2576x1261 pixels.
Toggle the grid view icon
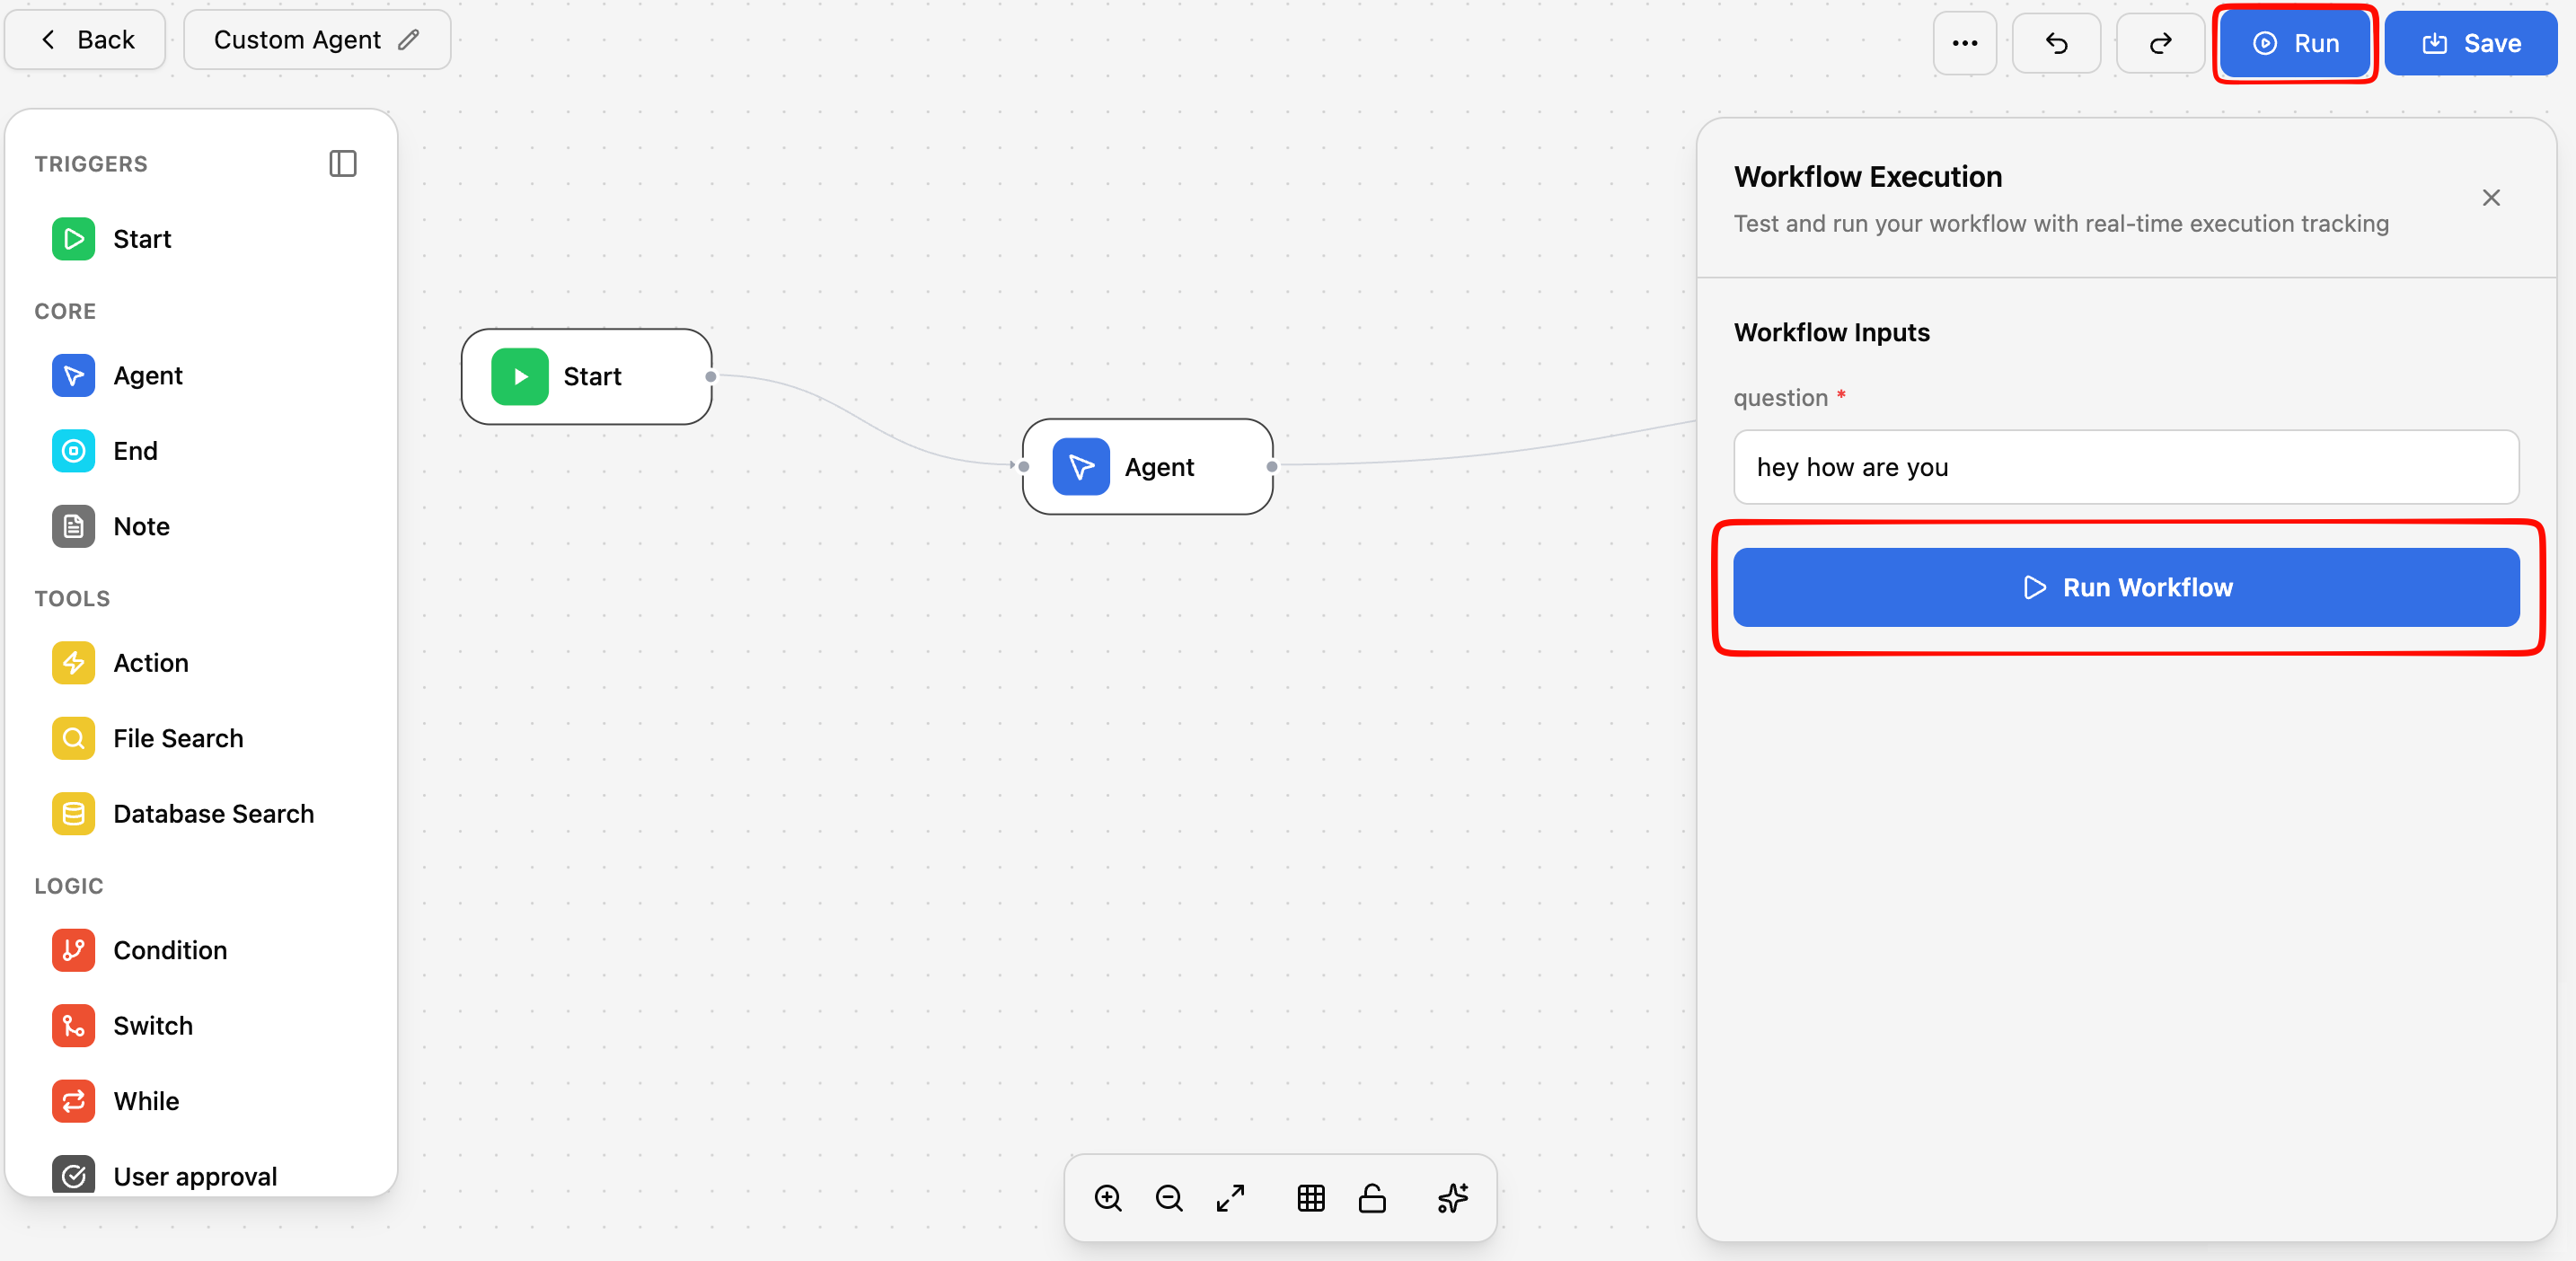pos(1311,1197)
